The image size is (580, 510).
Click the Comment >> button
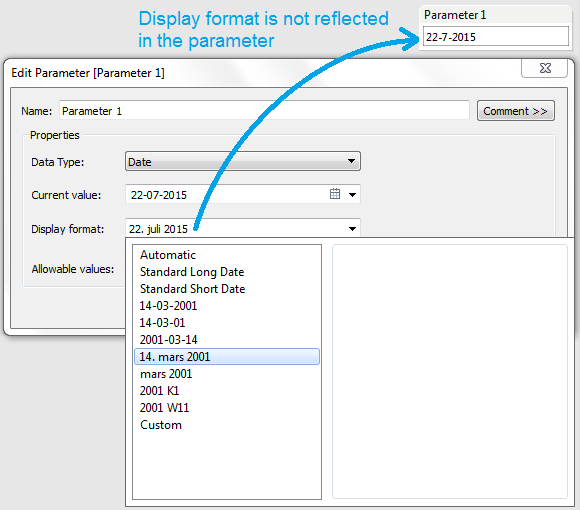coord(515,111)
